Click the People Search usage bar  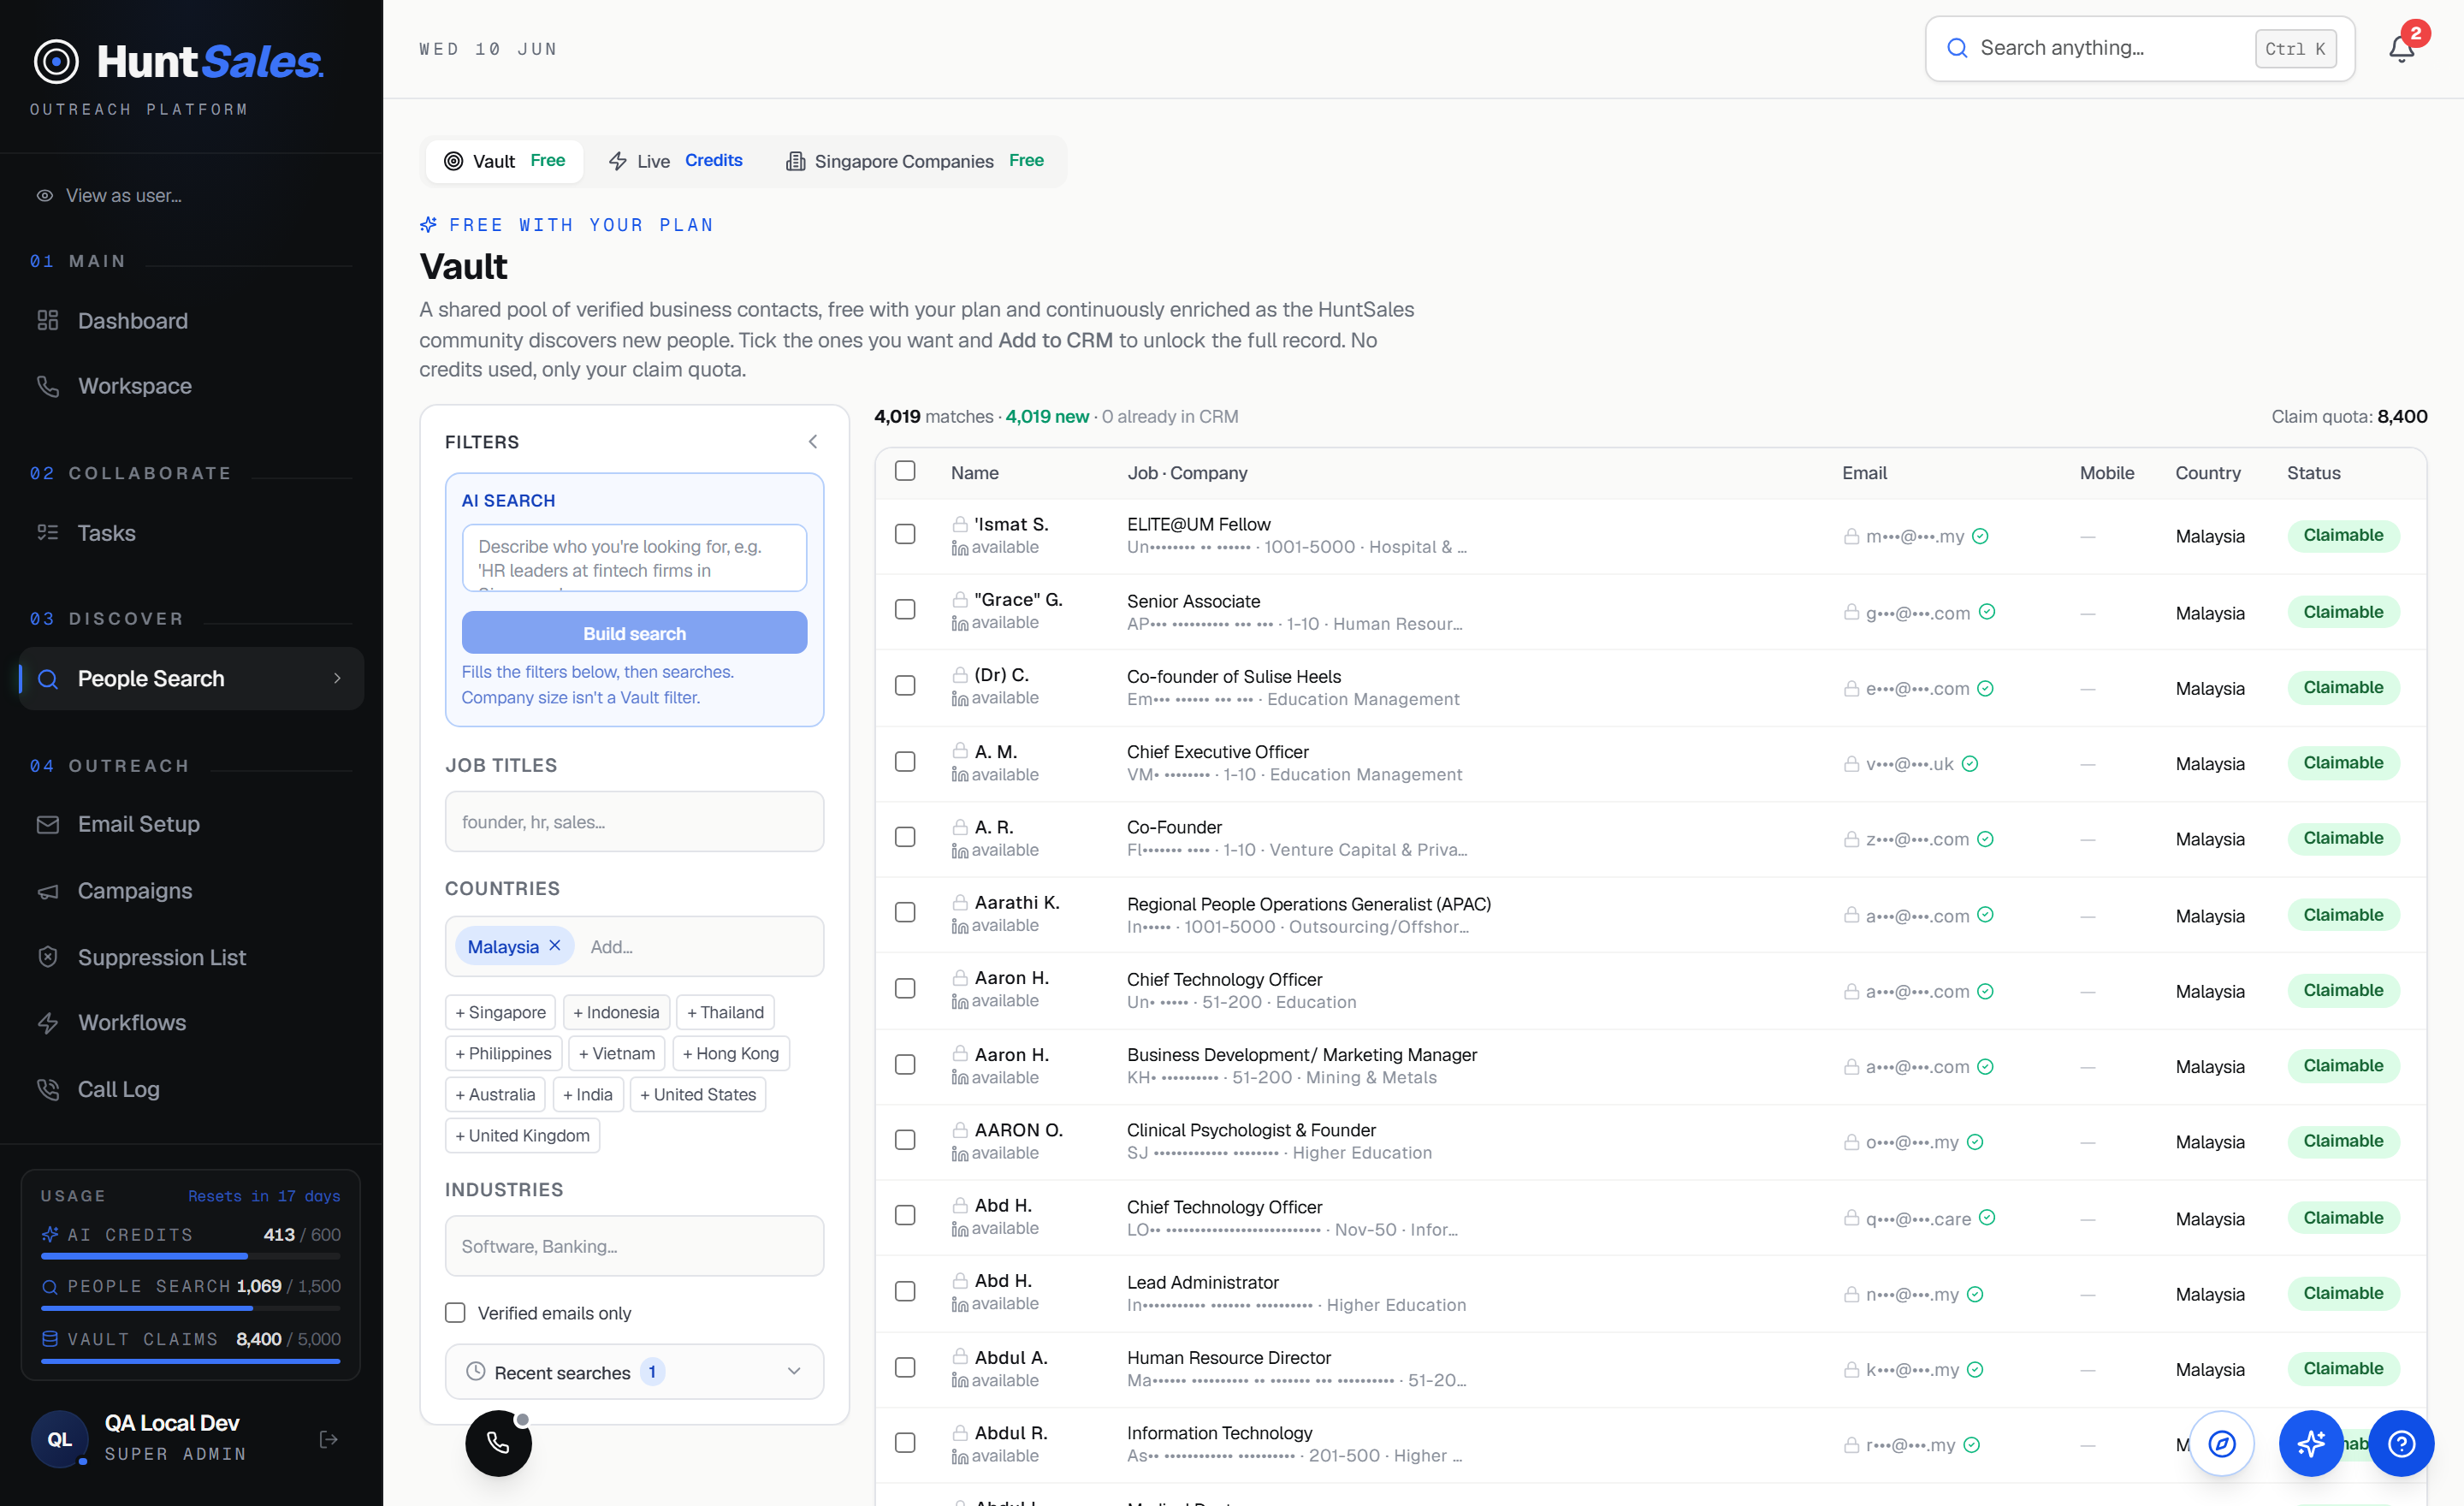coord(190,1307)
